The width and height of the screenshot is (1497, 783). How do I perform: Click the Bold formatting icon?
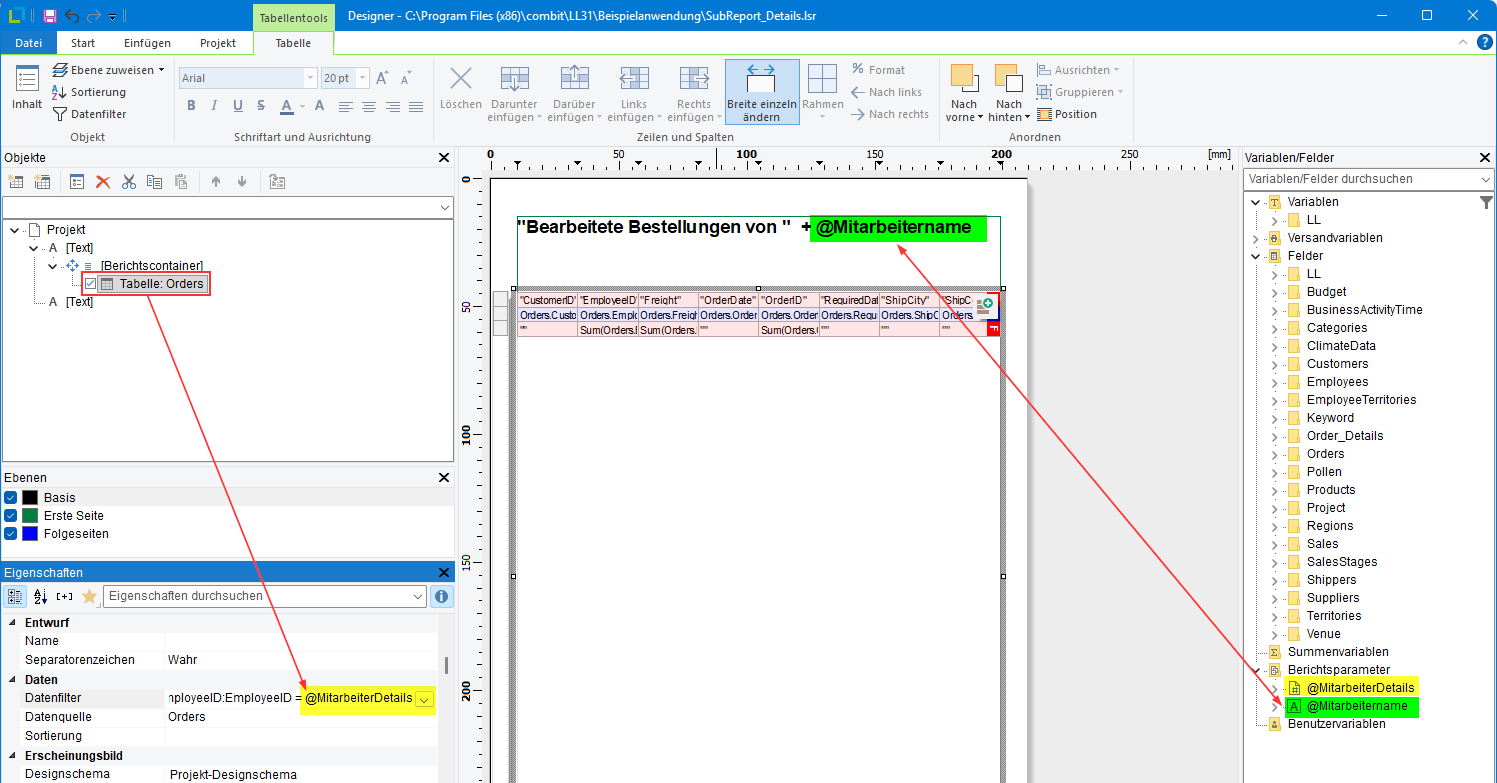click(191, 106)
